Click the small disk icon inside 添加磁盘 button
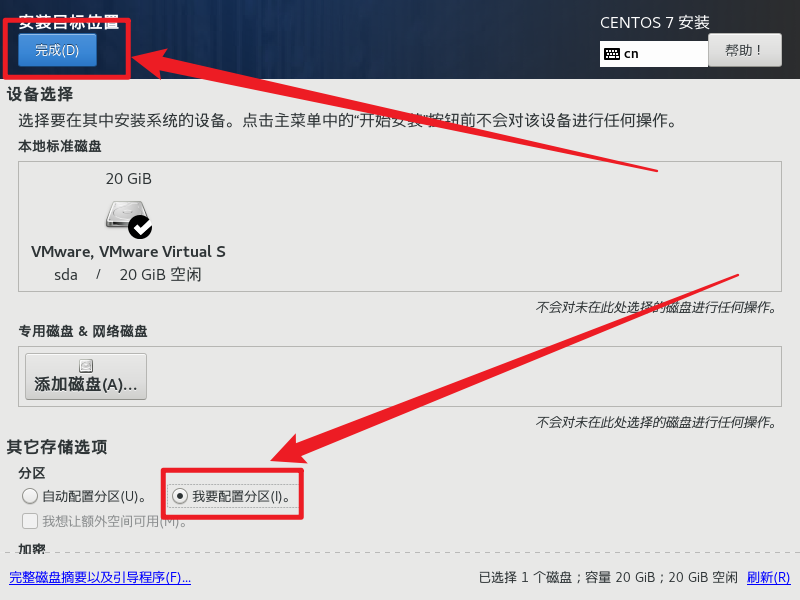800x600 pixels. 86,365
